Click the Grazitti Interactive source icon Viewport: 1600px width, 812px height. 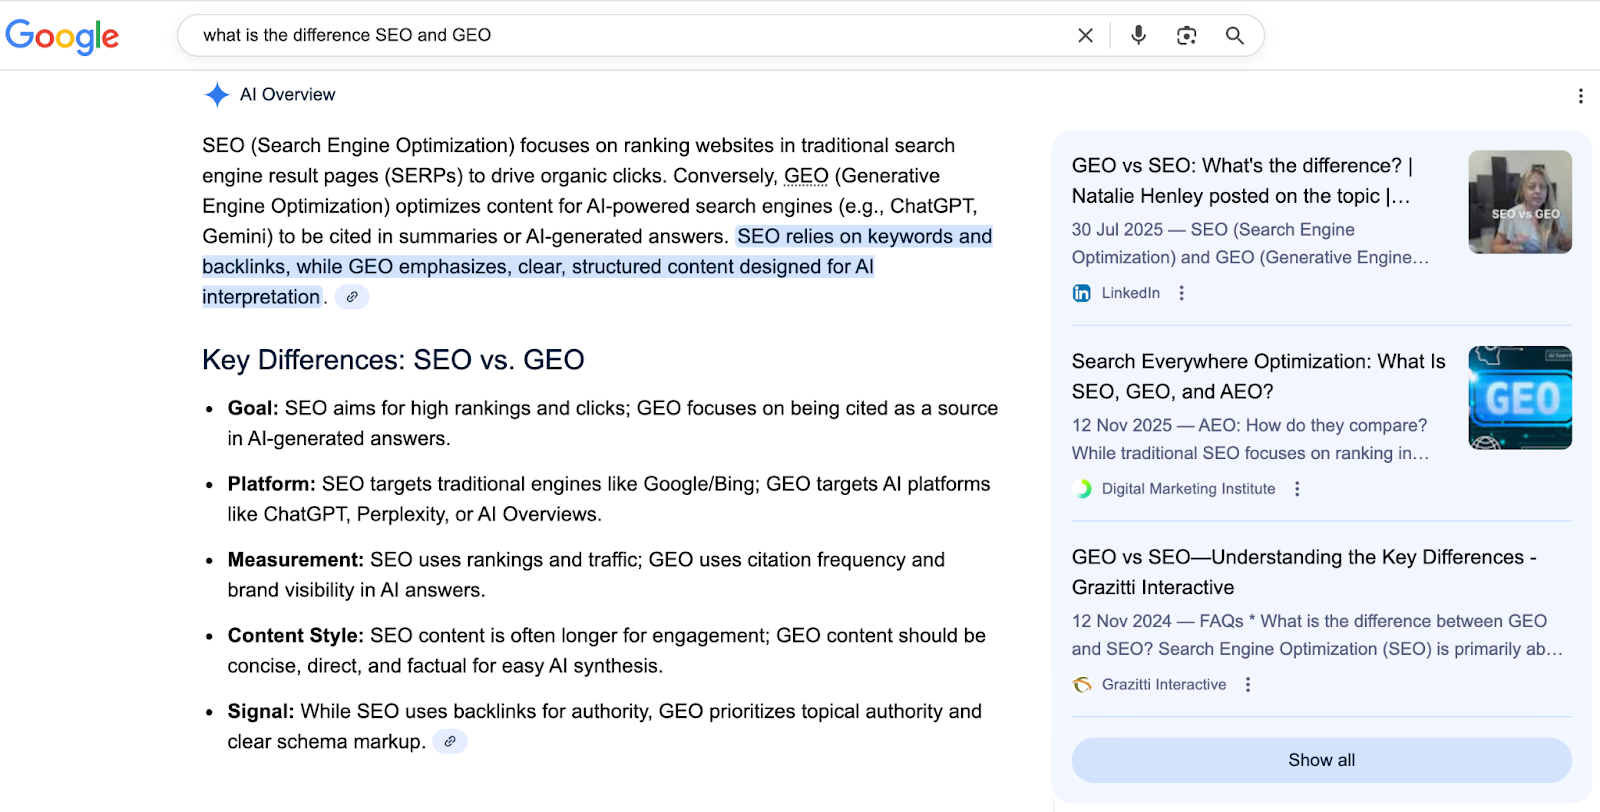pos(1082,685)
